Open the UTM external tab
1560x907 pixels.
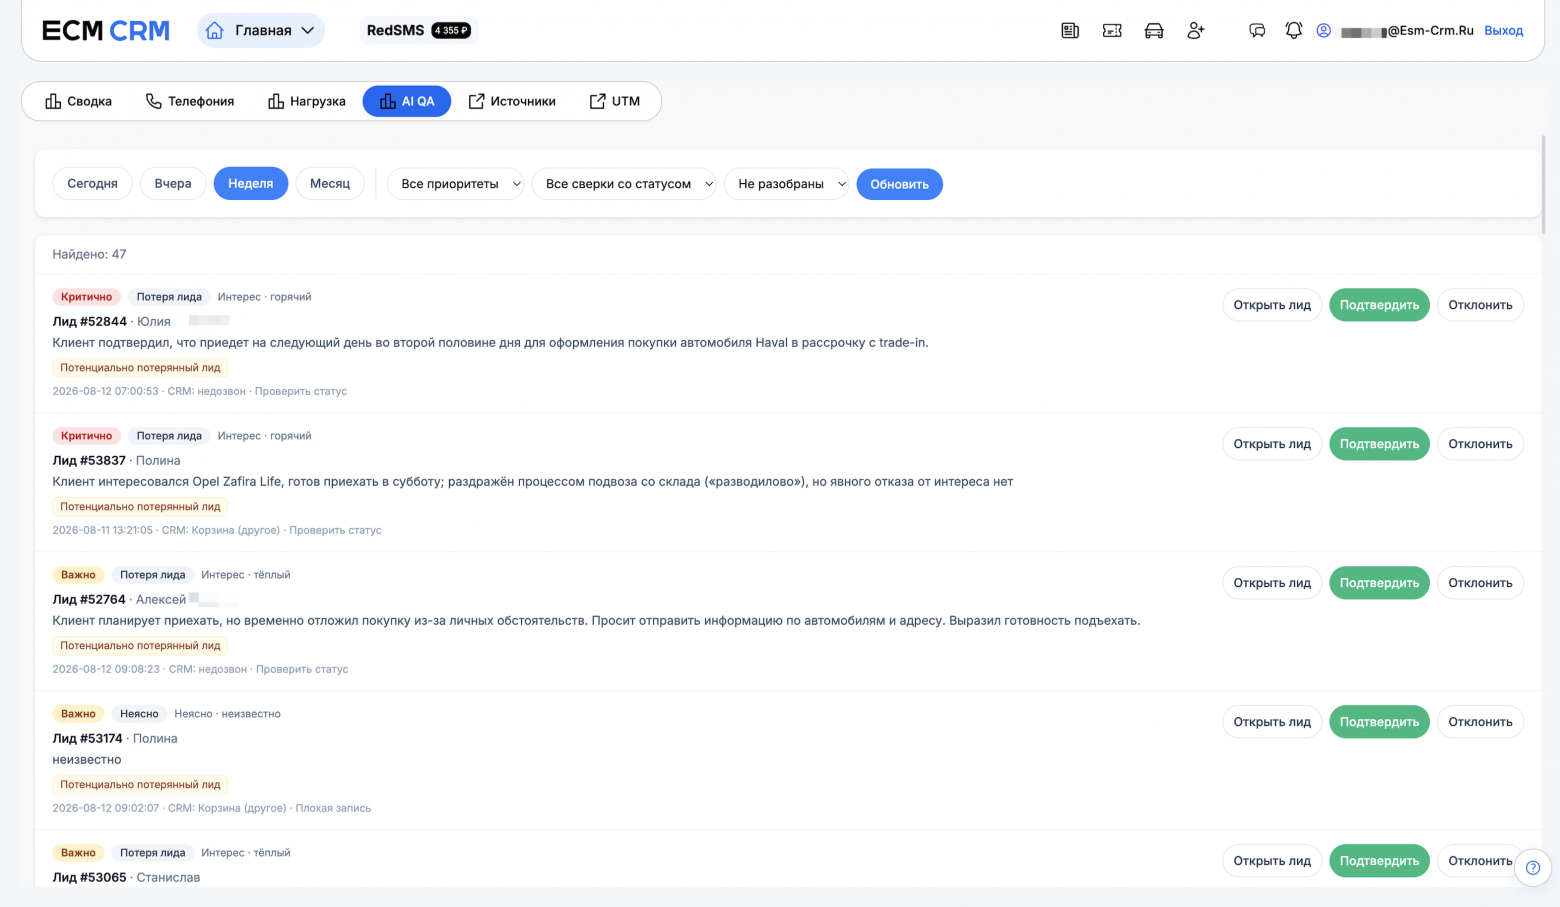pos(615,101)
